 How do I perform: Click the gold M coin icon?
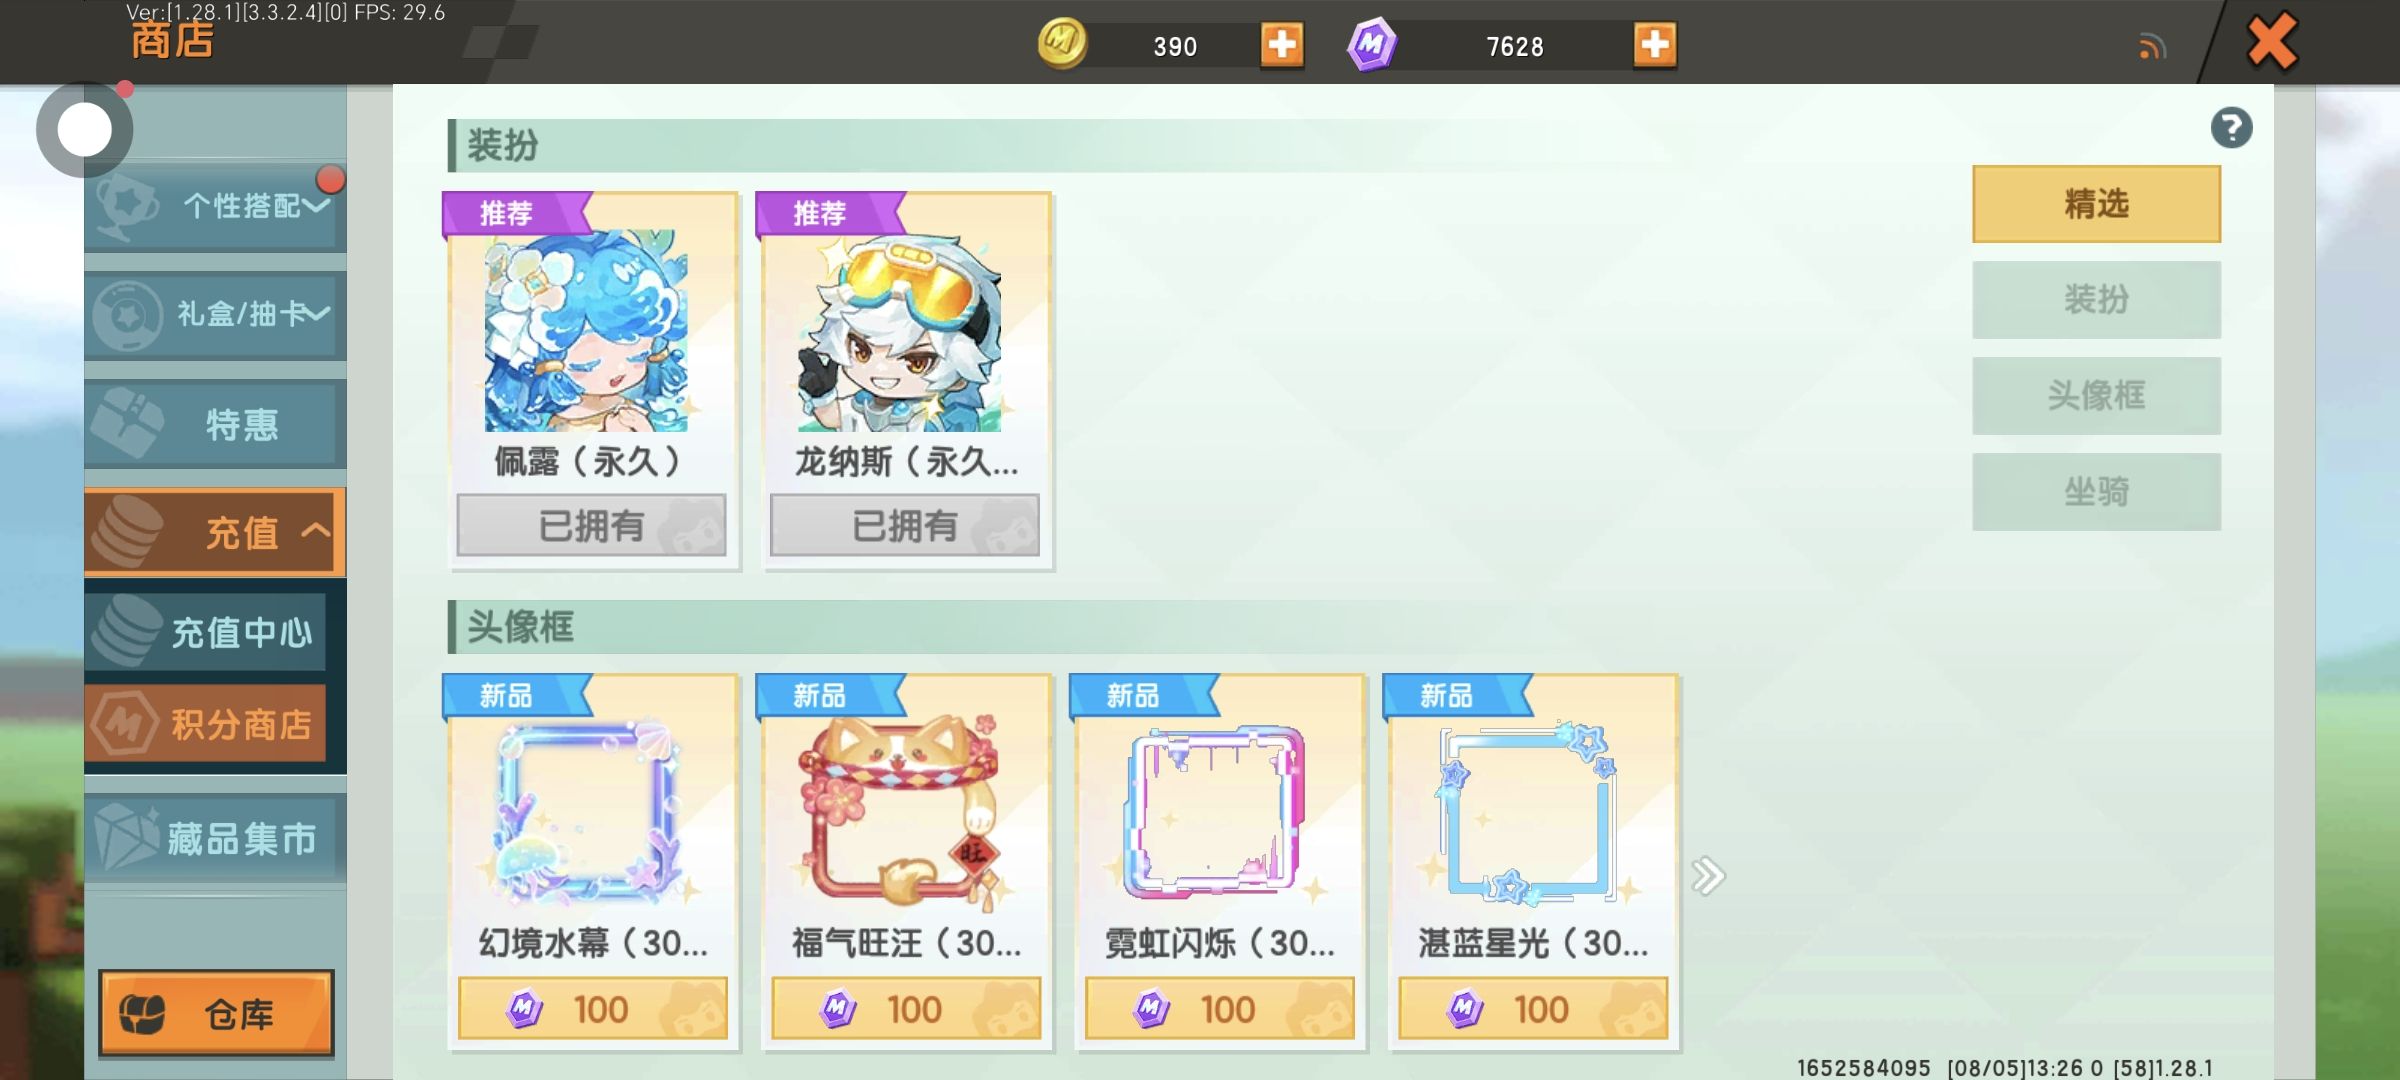pos(1062,44)
